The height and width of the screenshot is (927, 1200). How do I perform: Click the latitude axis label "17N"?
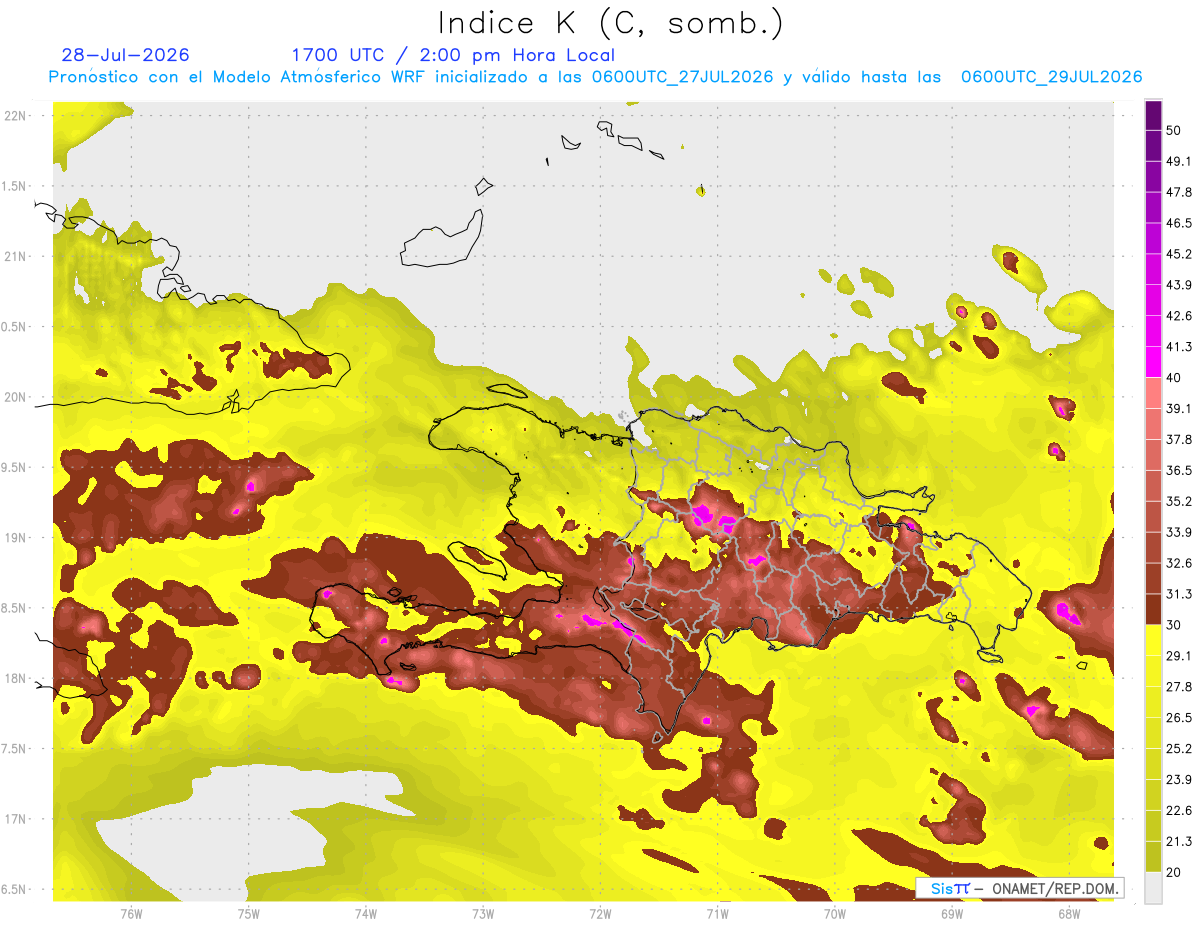click(17, 819)
